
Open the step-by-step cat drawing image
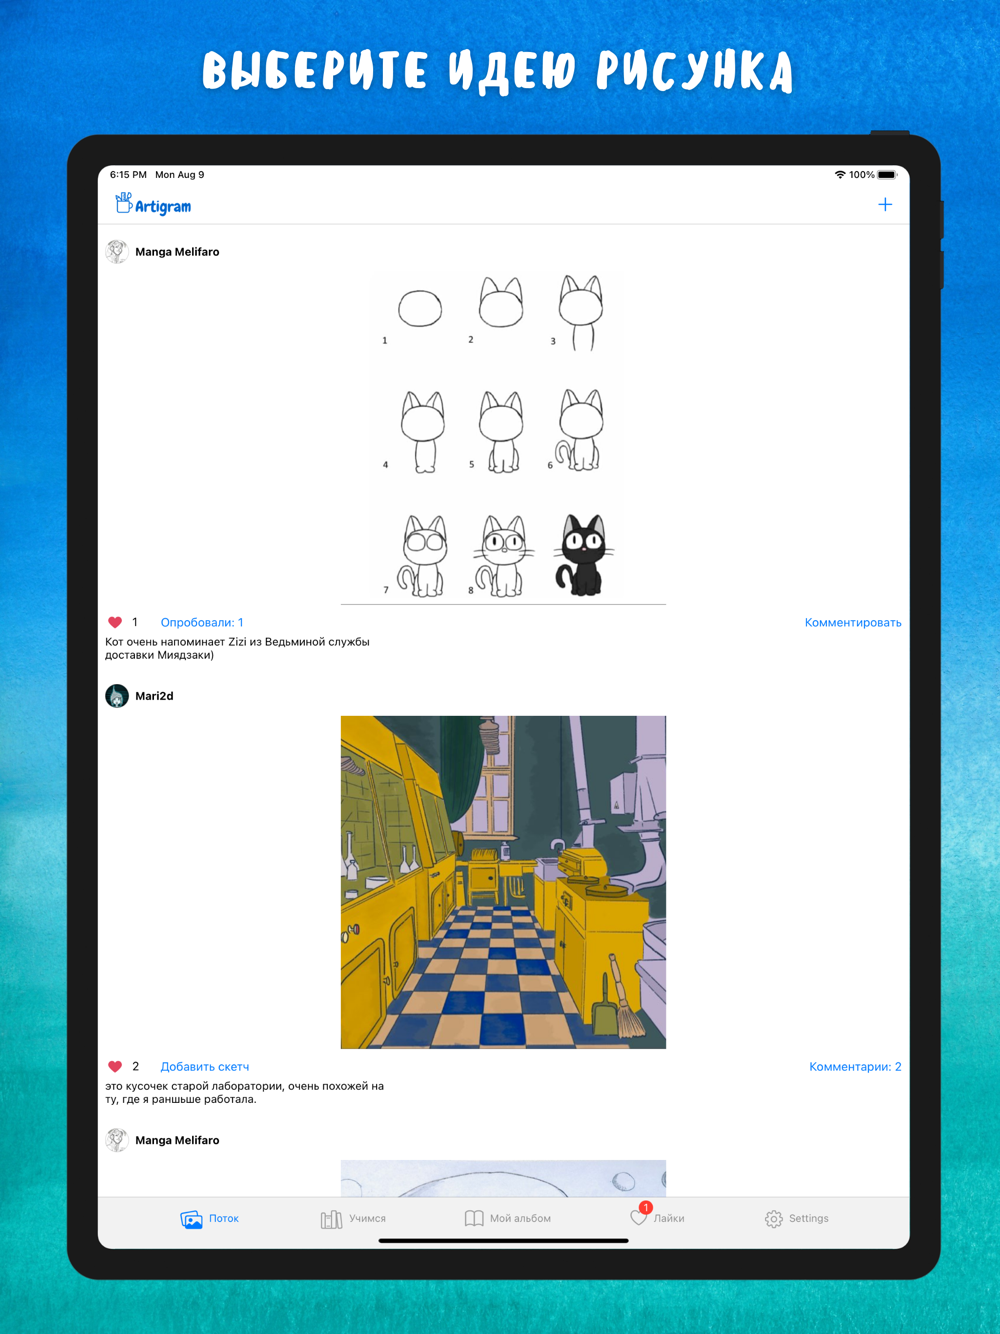pos(503,438)
